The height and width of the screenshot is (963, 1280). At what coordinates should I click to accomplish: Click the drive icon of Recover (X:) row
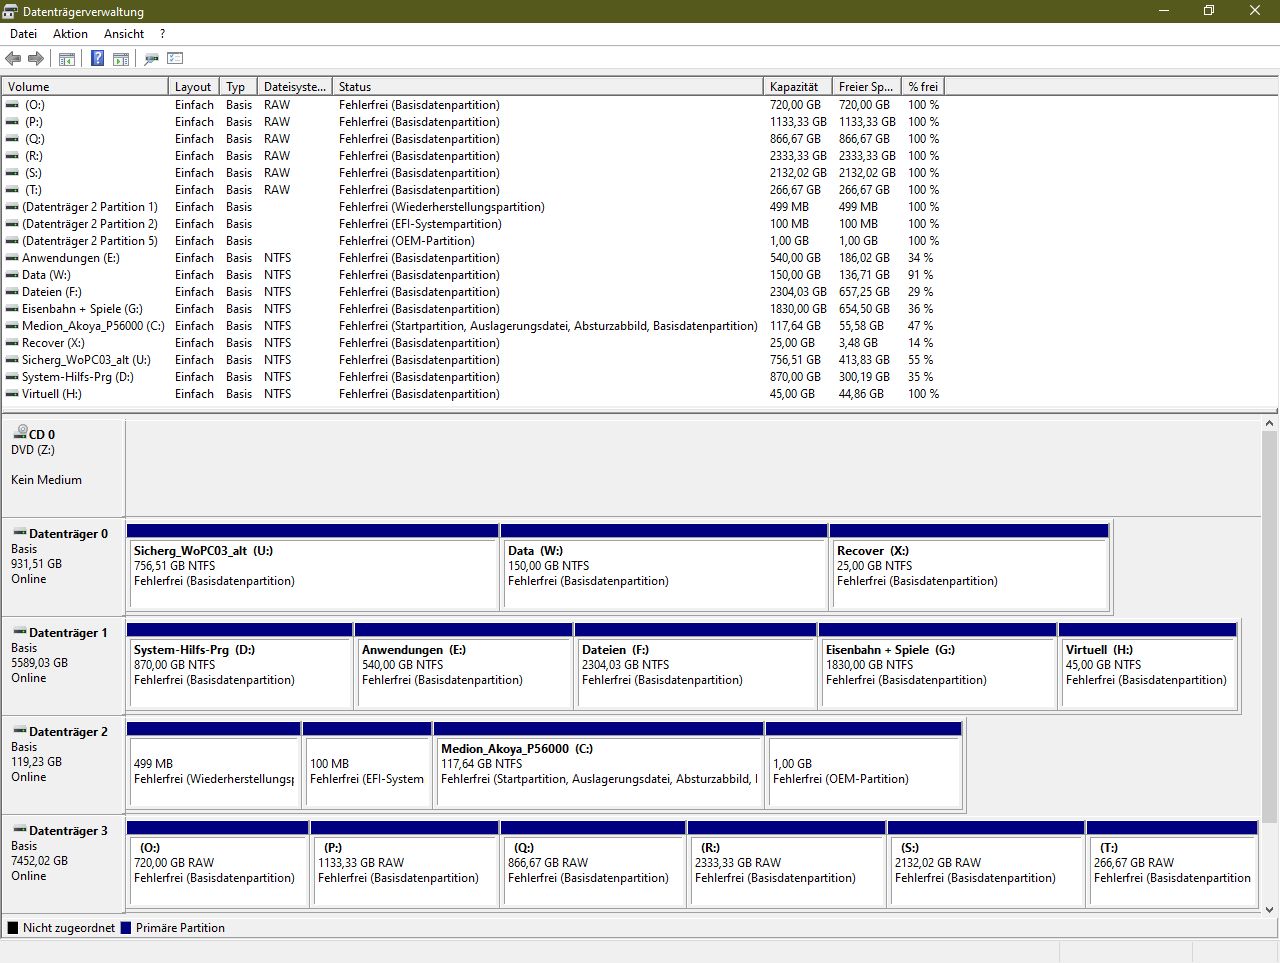[x=12, y=342]
